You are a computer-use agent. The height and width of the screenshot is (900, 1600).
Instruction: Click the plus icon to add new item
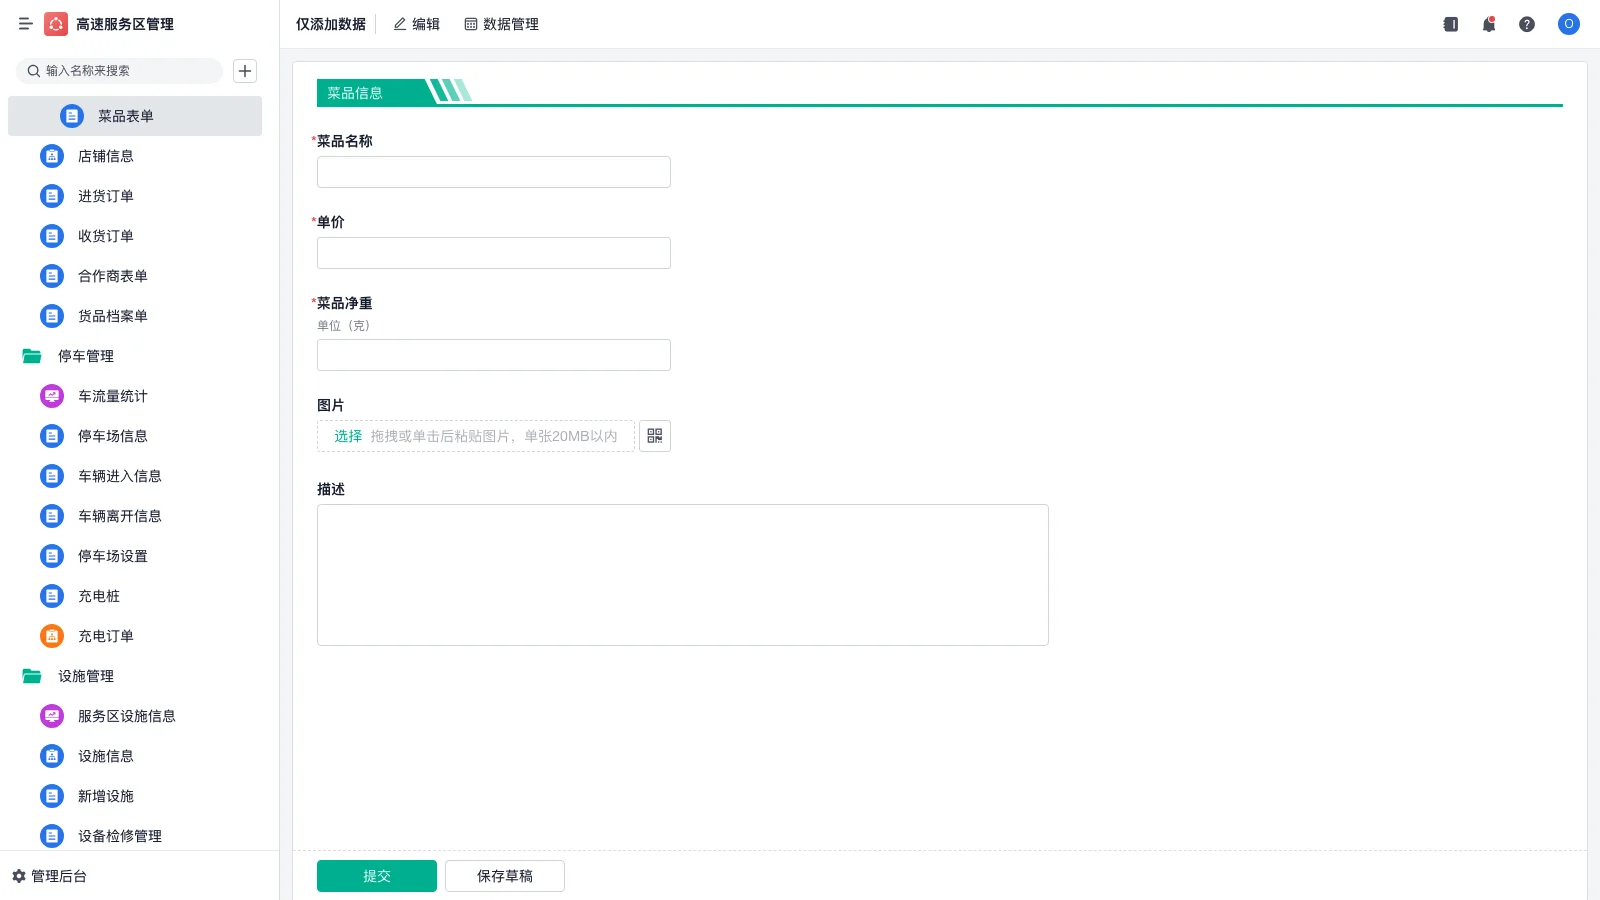245,71
